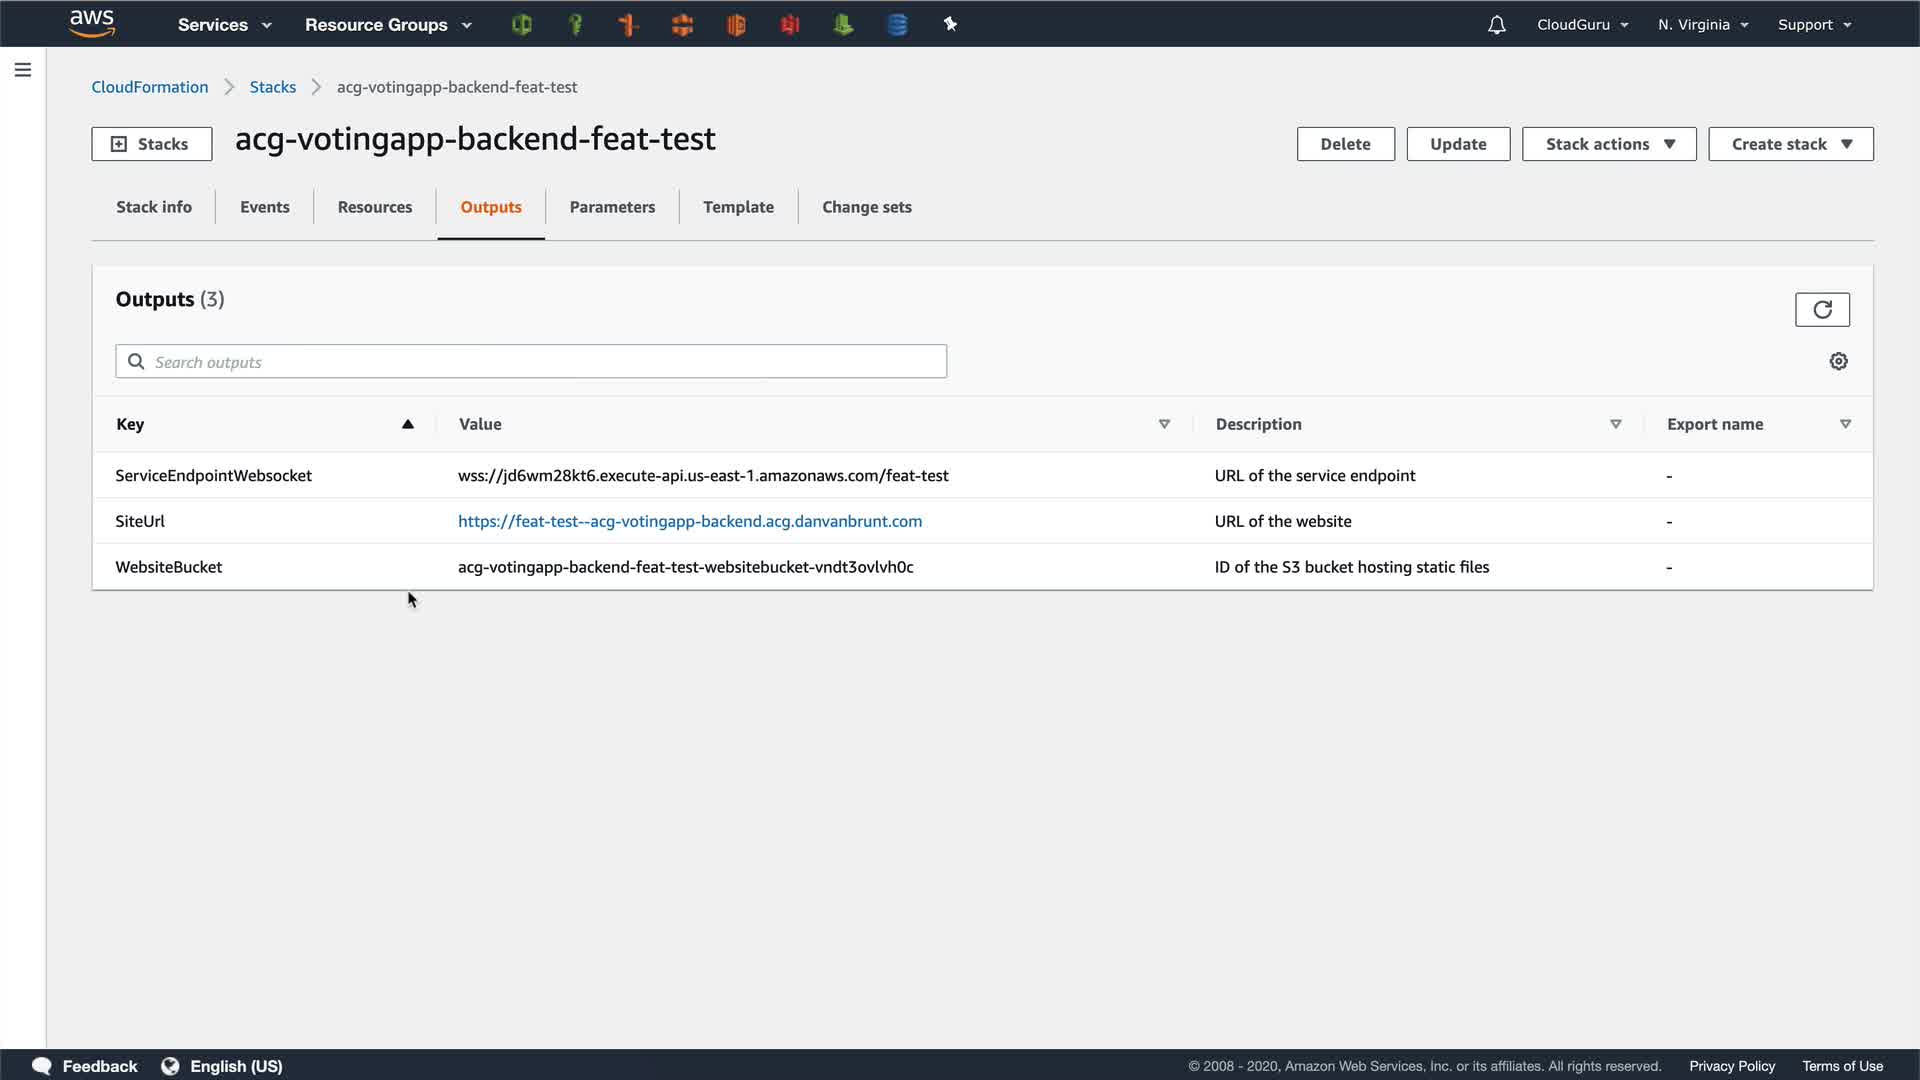This screenshot has width=1920, height=1080.
Task: Open the Stack actions dropdown
Action: point(1609,144)
